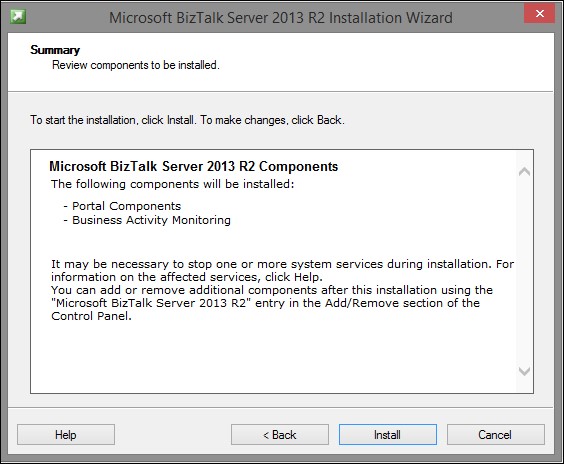The image size is (564, 464).
Task: Click the scrollbar track of the summary box
Action: (524, 271)
